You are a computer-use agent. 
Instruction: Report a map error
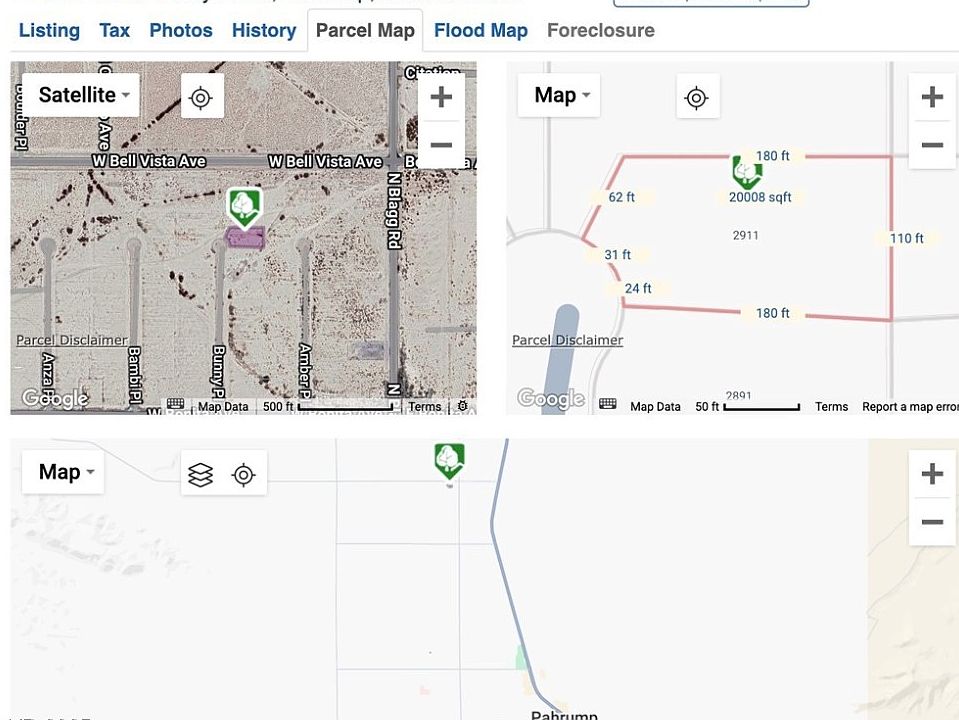click(x=910, y=406)
